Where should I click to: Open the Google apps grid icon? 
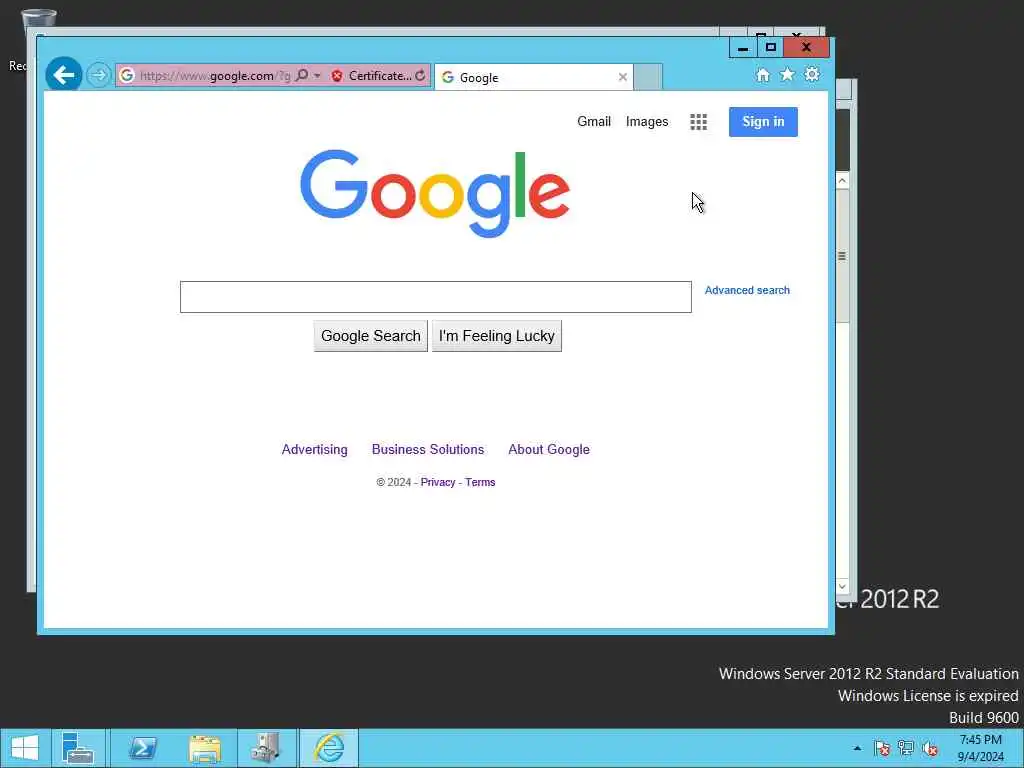coord(698,121)
